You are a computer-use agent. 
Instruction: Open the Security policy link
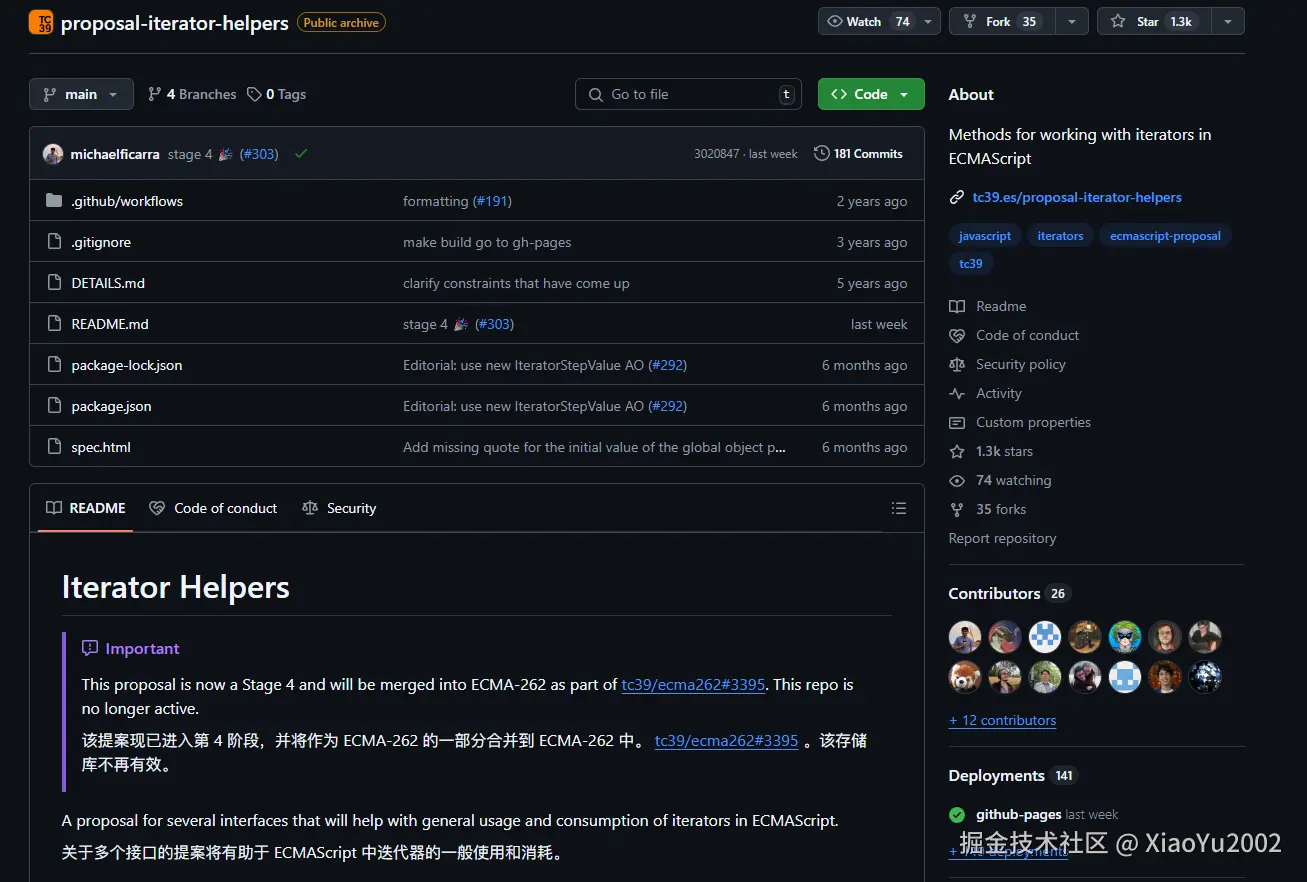(1007, 364)
